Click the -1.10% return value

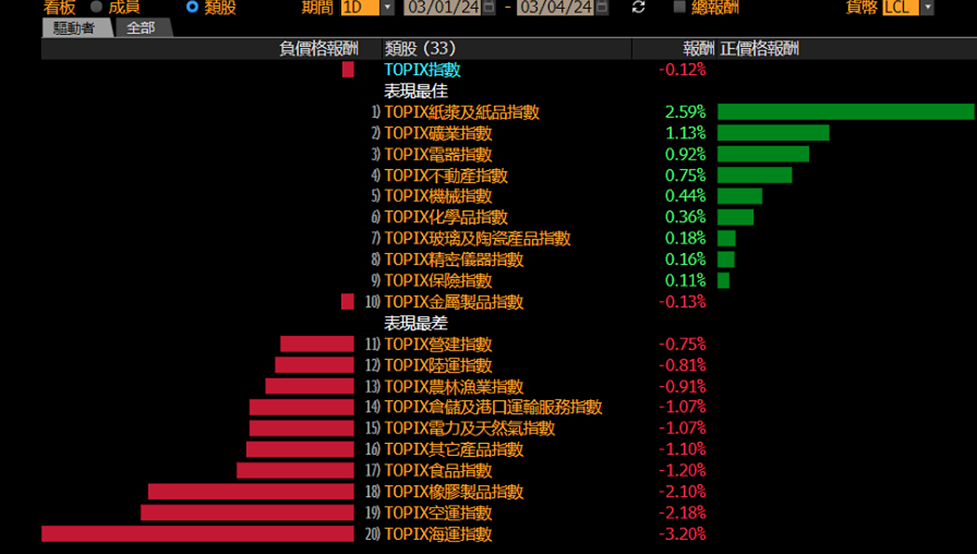point(682,449)
